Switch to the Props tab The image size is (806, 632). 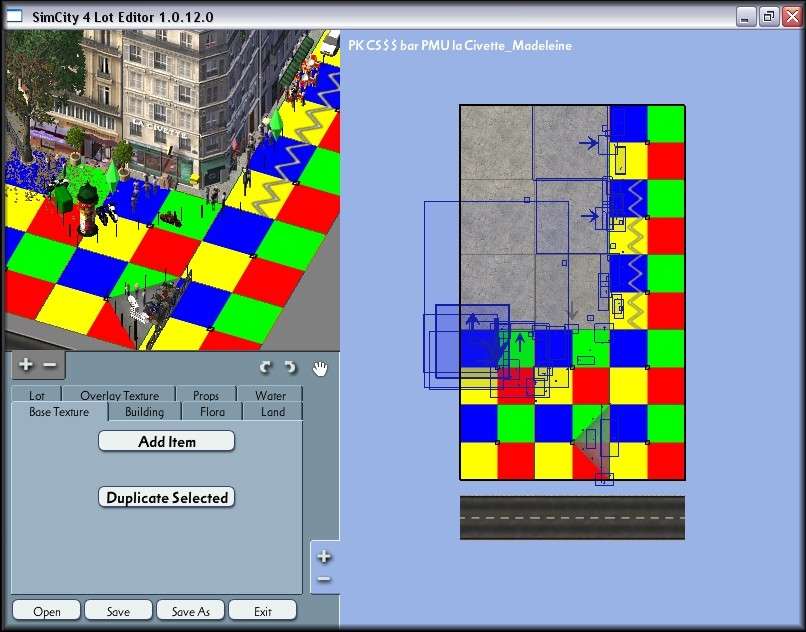206,394
